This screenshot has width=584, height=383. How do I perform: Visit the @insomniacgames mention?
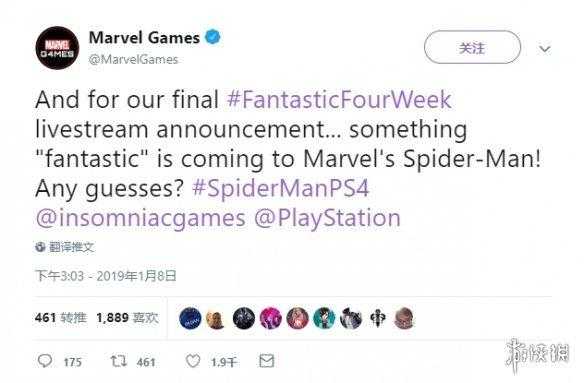coord(141,218)
